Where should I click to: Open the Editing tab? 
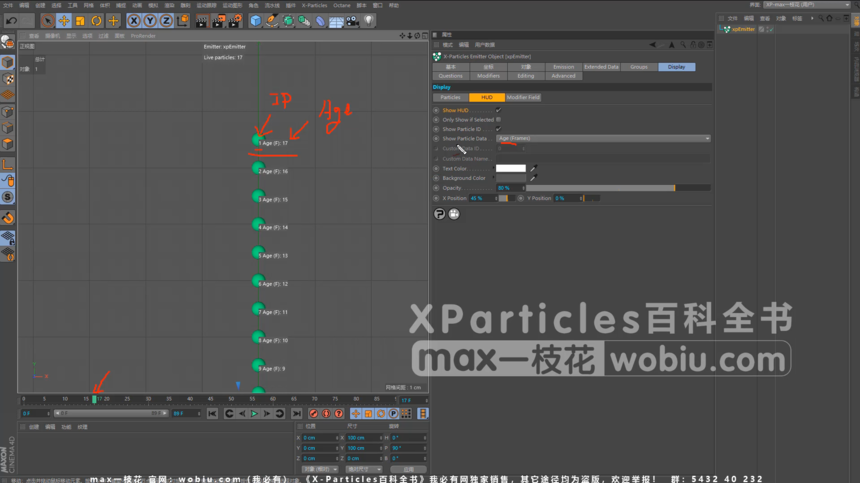[x=525, y=76]
